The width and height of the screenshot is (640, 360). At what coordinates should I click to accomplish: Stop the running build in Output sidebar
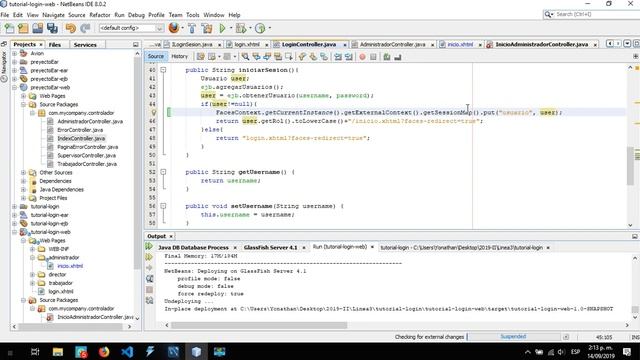[x=149, y=290]
